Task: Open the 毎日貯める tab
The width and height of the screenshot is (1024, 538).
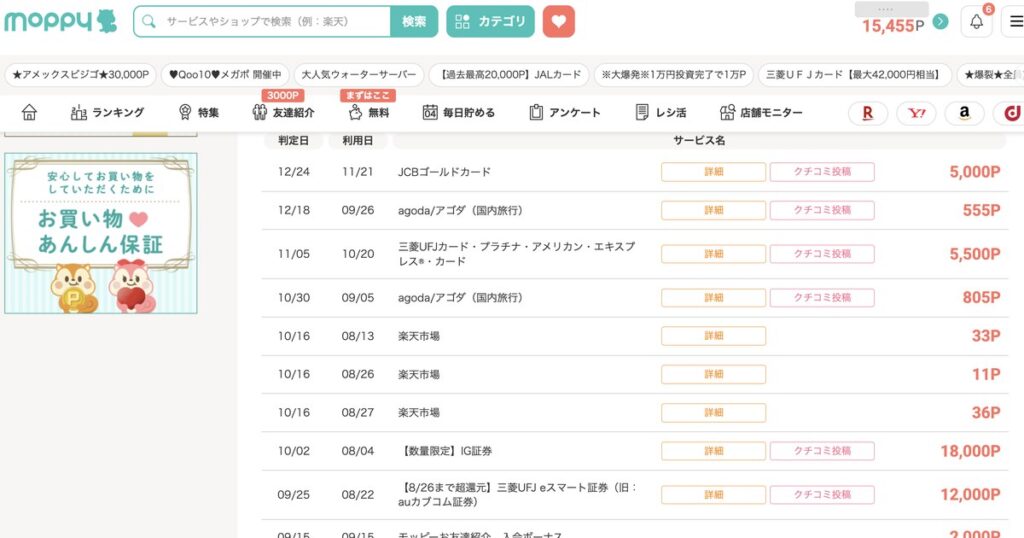Action: coord(458,112)
